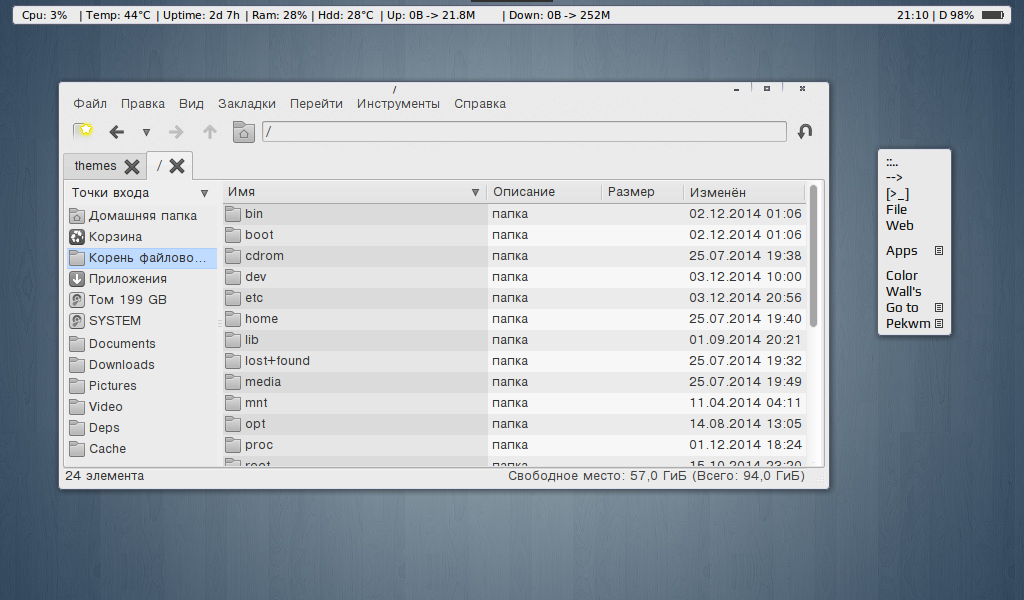Select the media folder icon
The image size is (1024, 600).
[233, 381]
